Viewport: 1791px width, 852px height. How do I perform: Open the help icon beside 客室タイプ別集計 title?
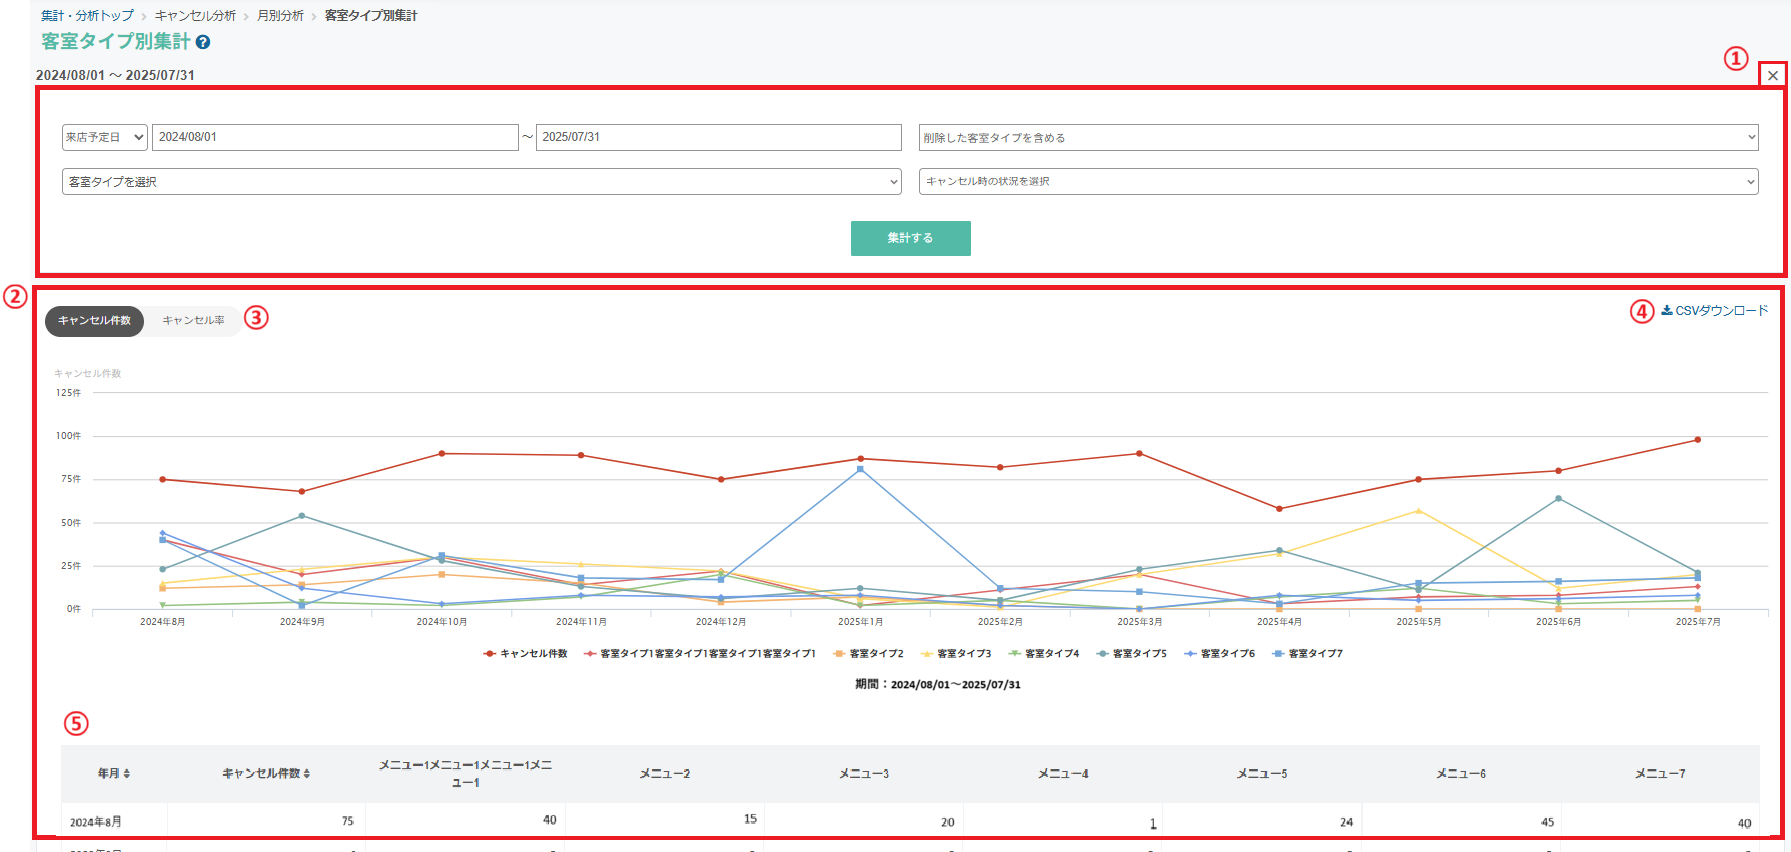click(x=203, y=42)
